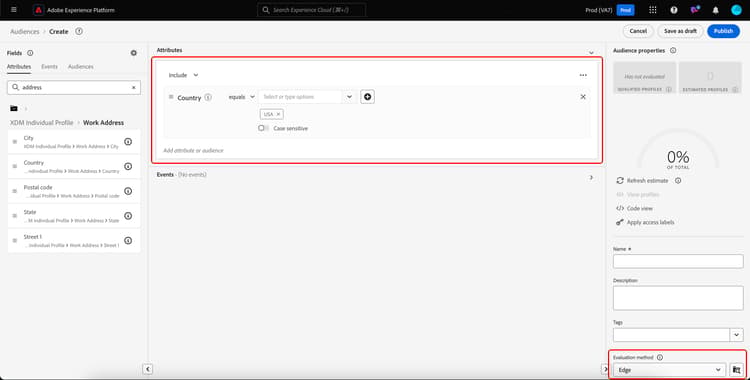Open Code view
Screen dimensions: 750x380
[635, 209]
